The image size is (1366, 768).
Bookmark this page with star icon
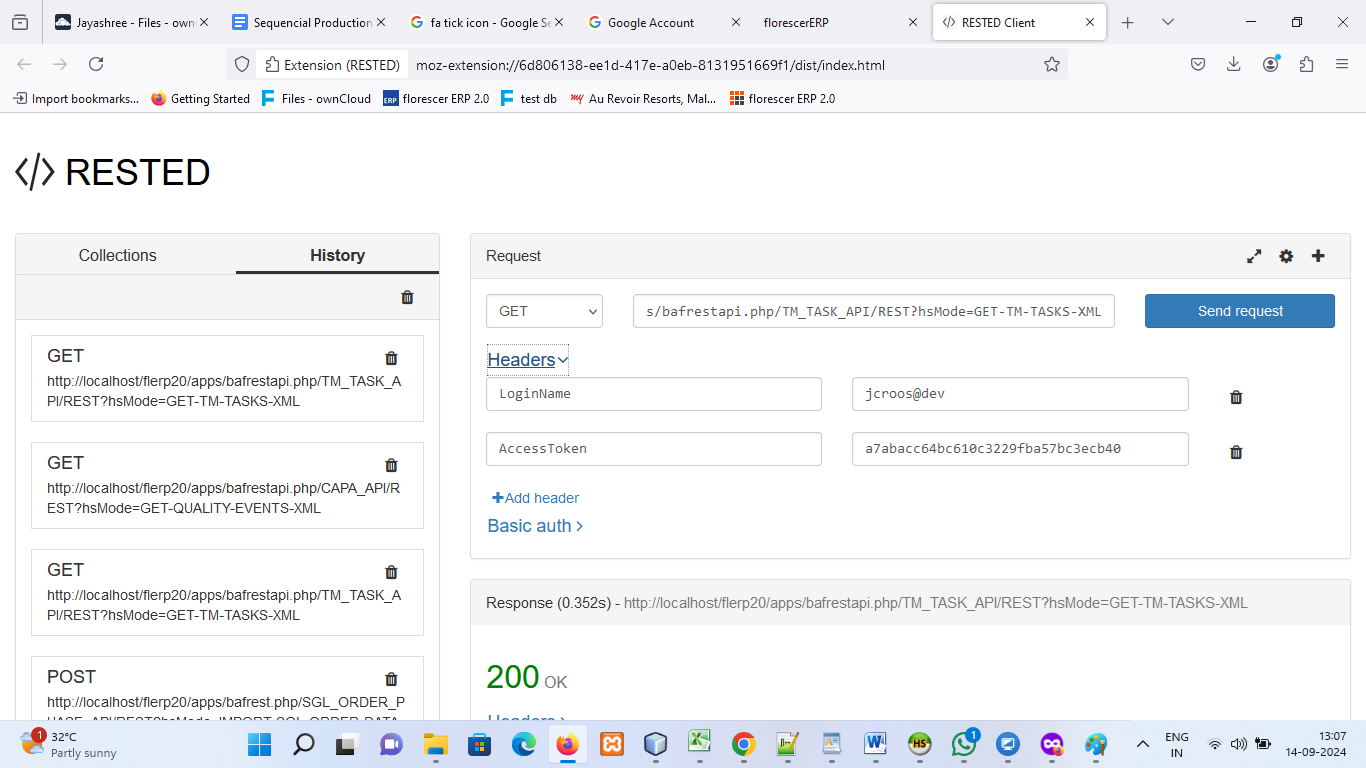1051,65
